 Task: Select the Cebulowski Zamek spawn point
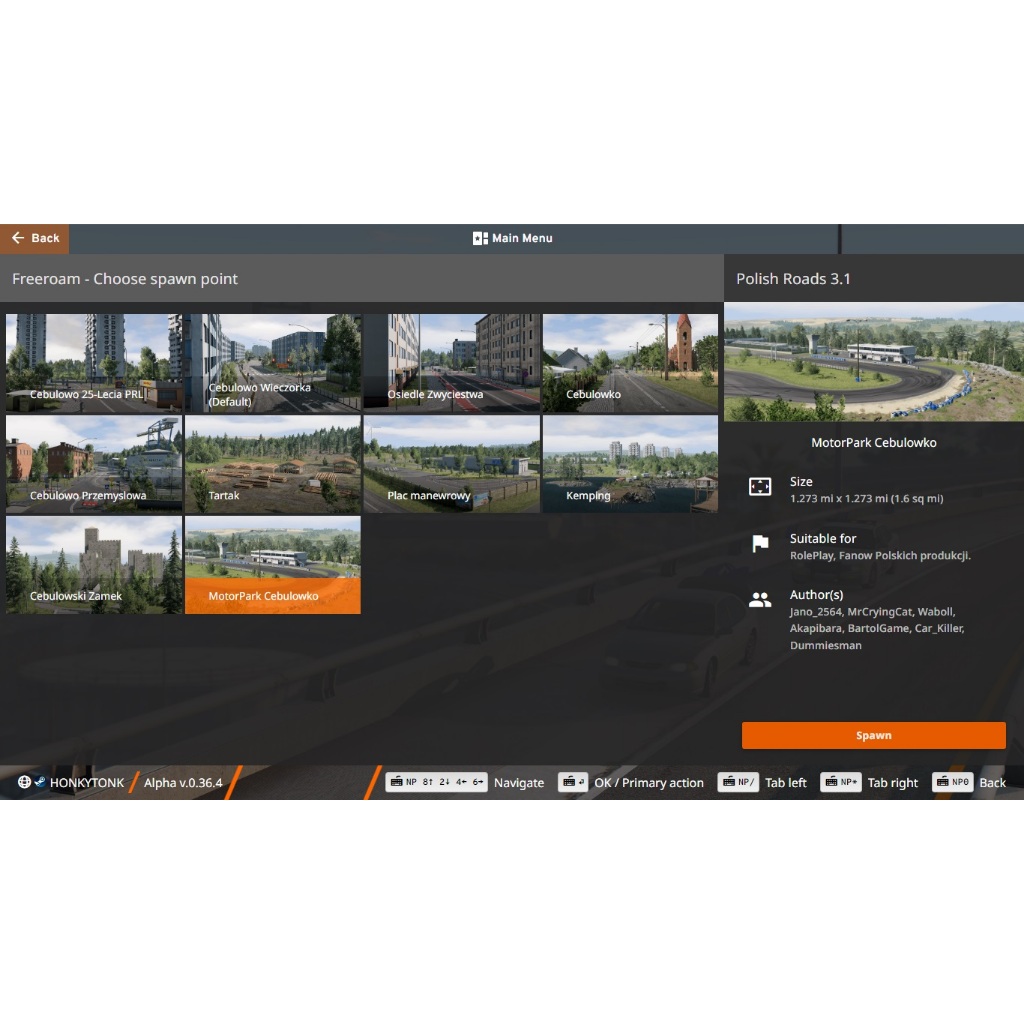94,565
